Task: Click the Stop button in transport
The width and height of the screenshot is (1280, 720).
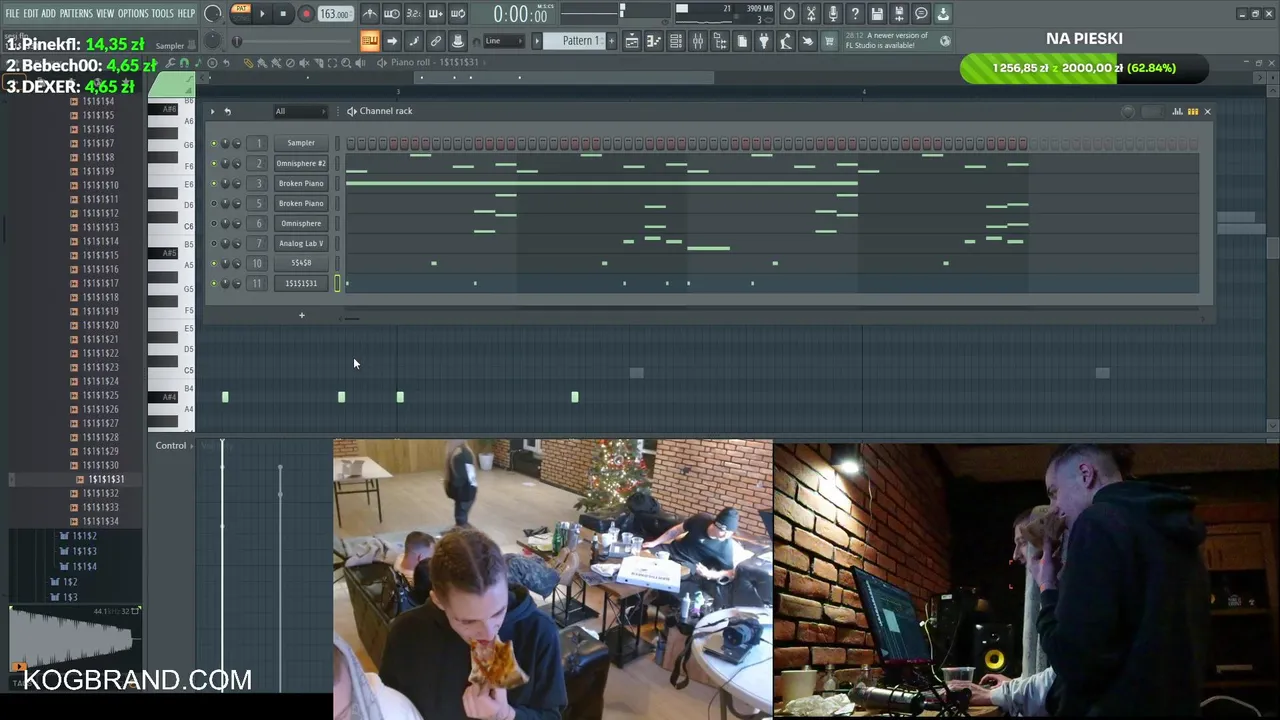Action: click(283, 14)
